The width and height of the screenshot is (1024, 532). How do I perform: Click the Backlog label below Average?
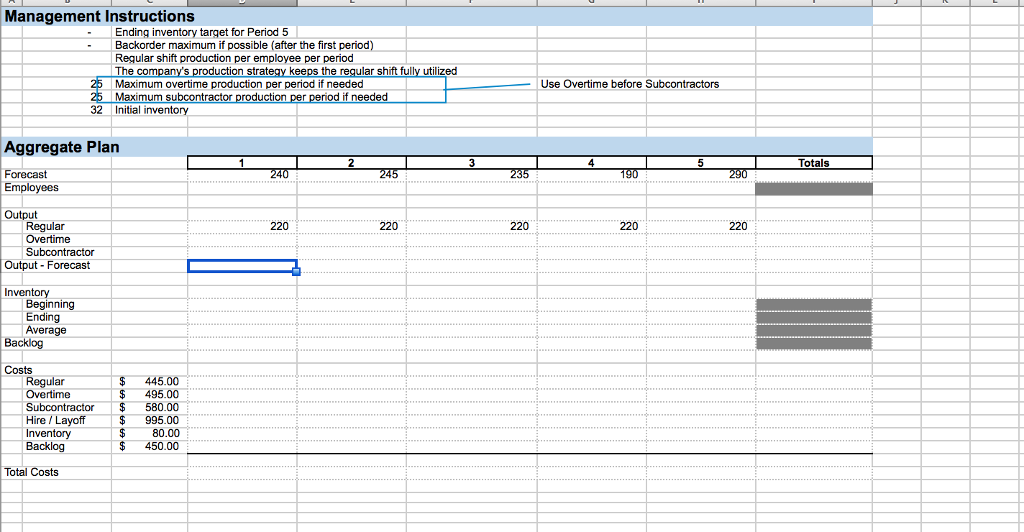tap(24, 343)
